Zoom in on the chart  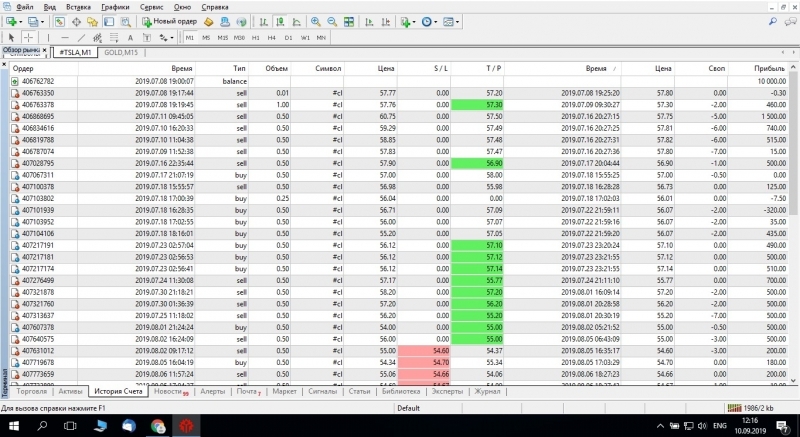pyautogui.click(x=316, y=21)
